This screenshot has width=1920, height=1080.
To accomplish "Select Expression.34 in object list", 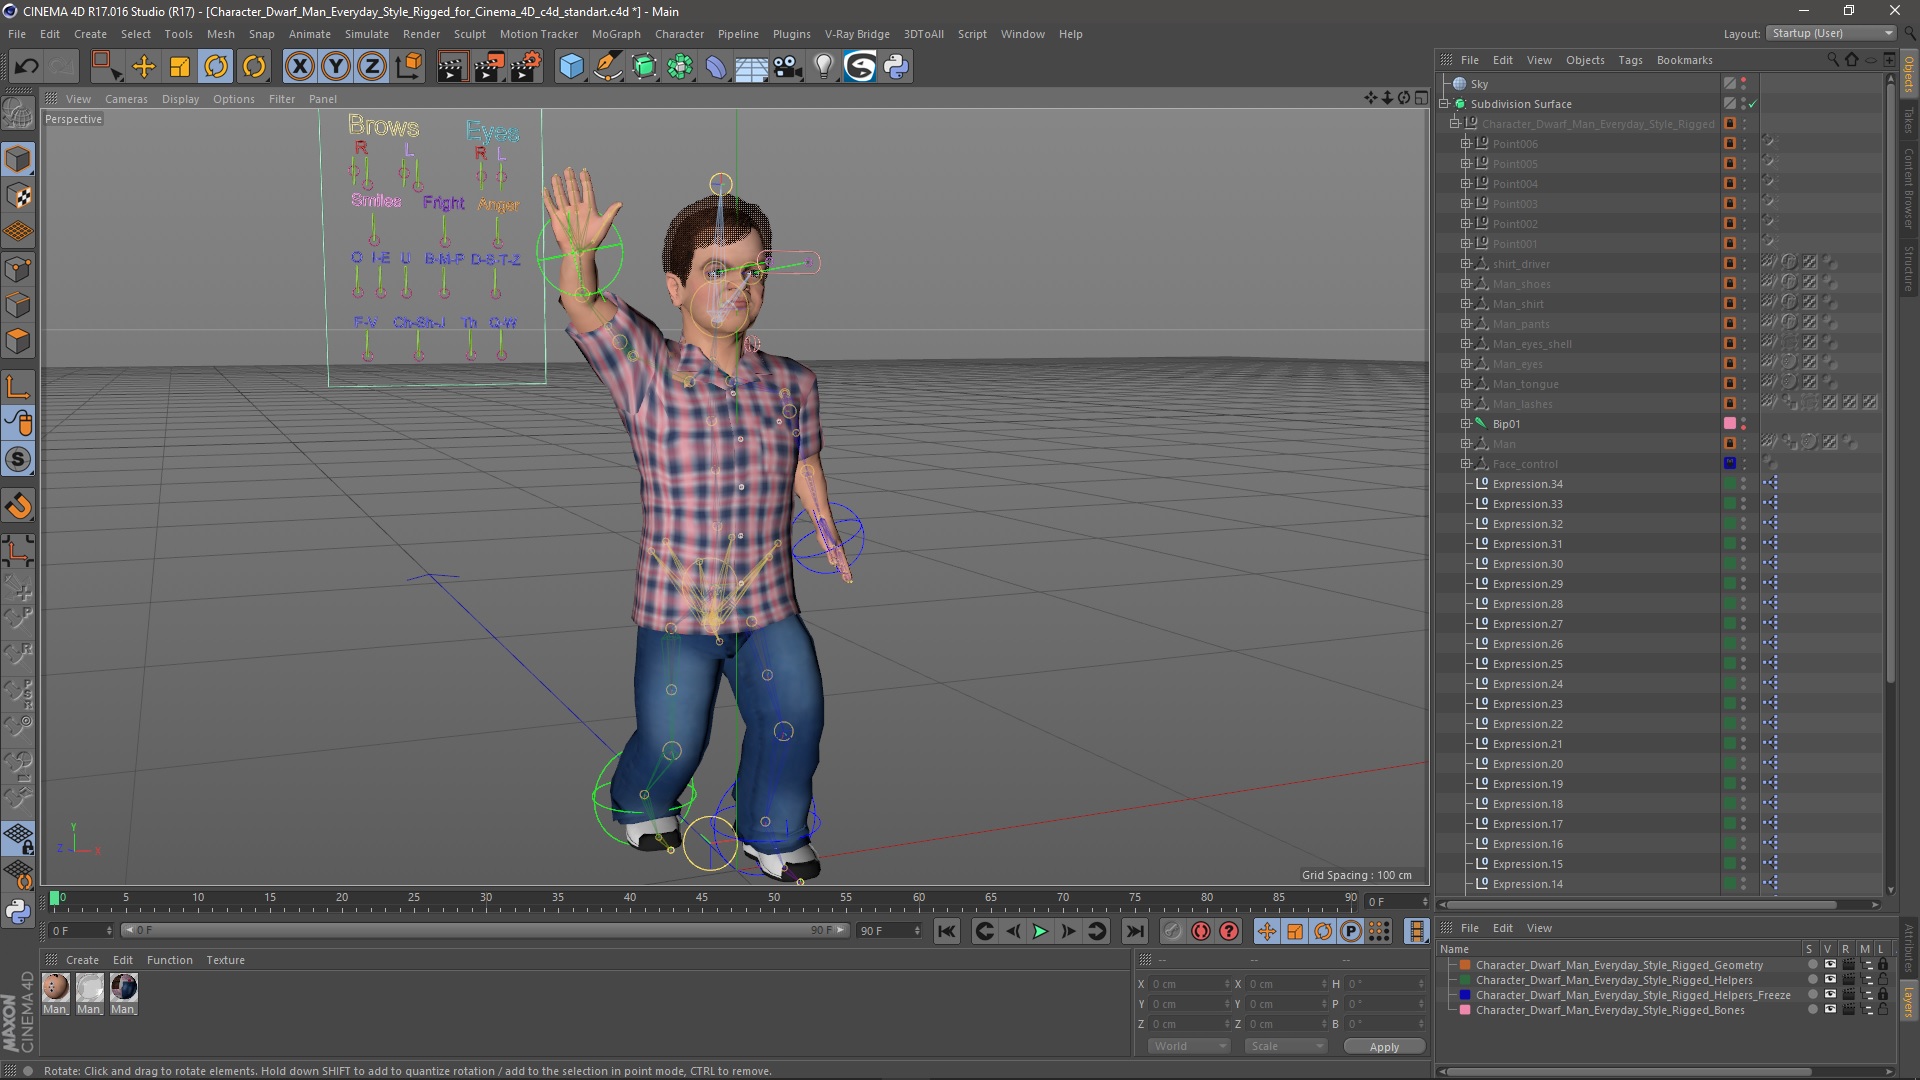I will 1527,484.
